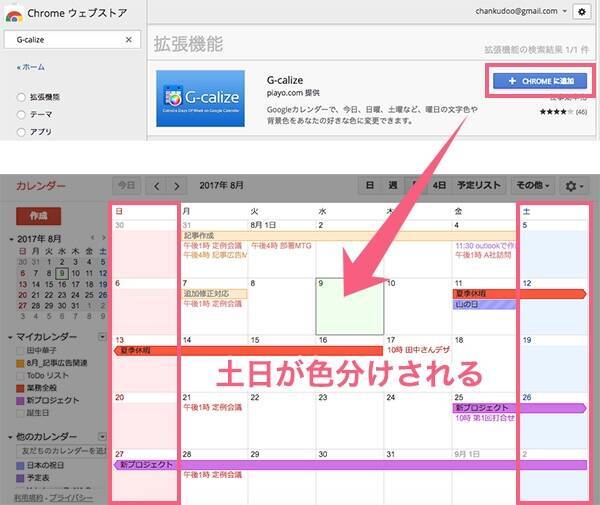Open the calendar settings gear menu
Viewport: 600px width, 505px height.
pos(574,186)
